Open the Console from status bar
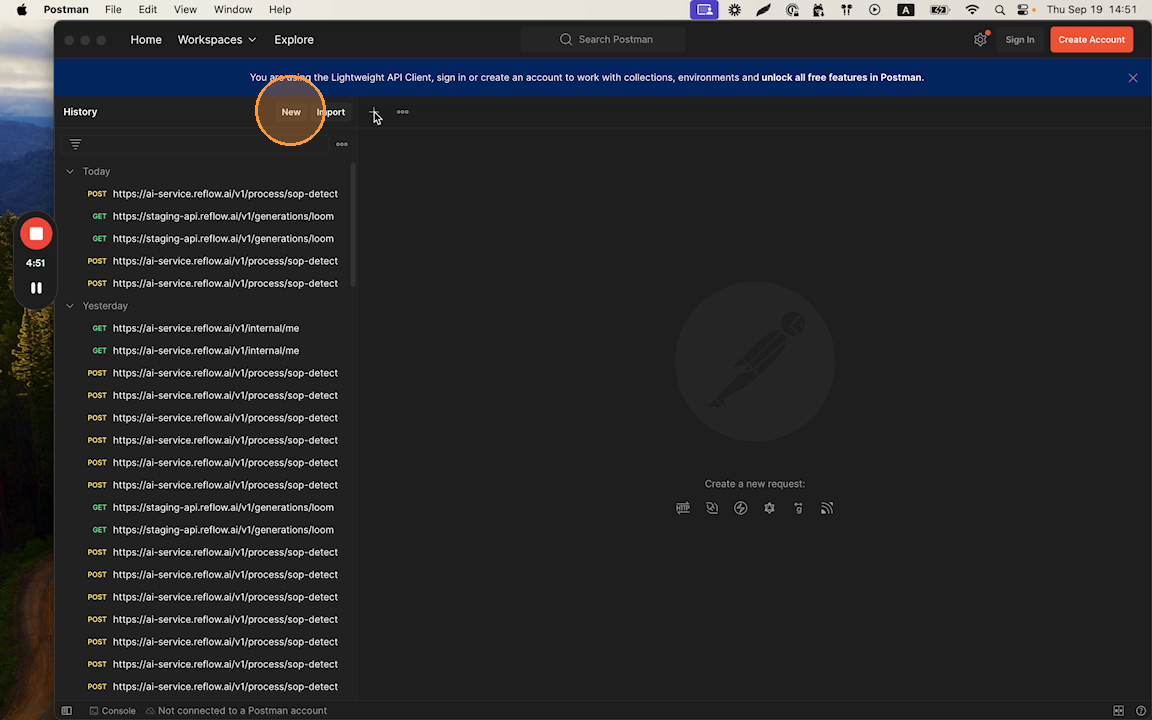 [x=112, y=710]
